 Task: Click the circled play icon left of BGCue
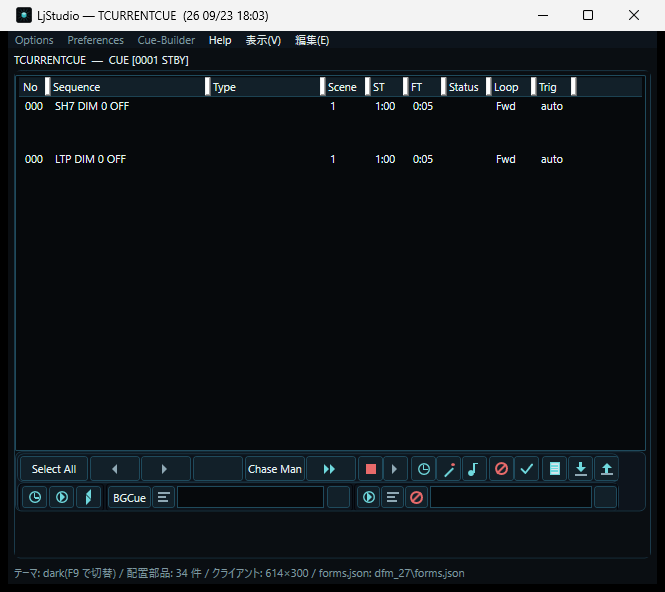click(62, 497)
